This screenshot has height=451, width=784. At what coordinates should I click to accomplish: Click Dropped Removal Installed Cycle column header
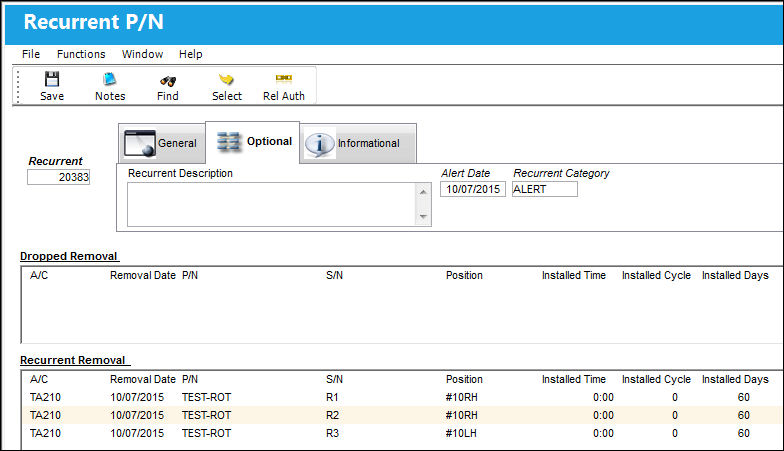656,276
